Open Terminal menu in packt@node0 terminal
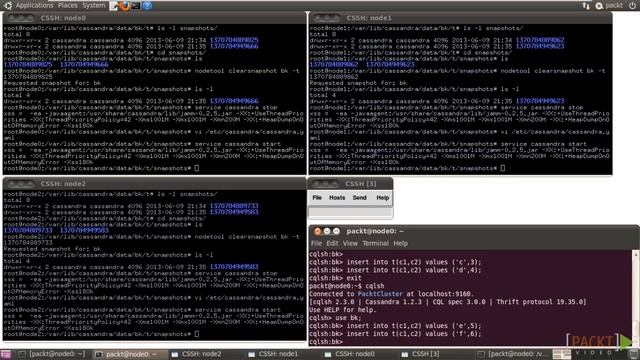The height and width of the screenshot is (360, 640). click(x=376, y=243)
